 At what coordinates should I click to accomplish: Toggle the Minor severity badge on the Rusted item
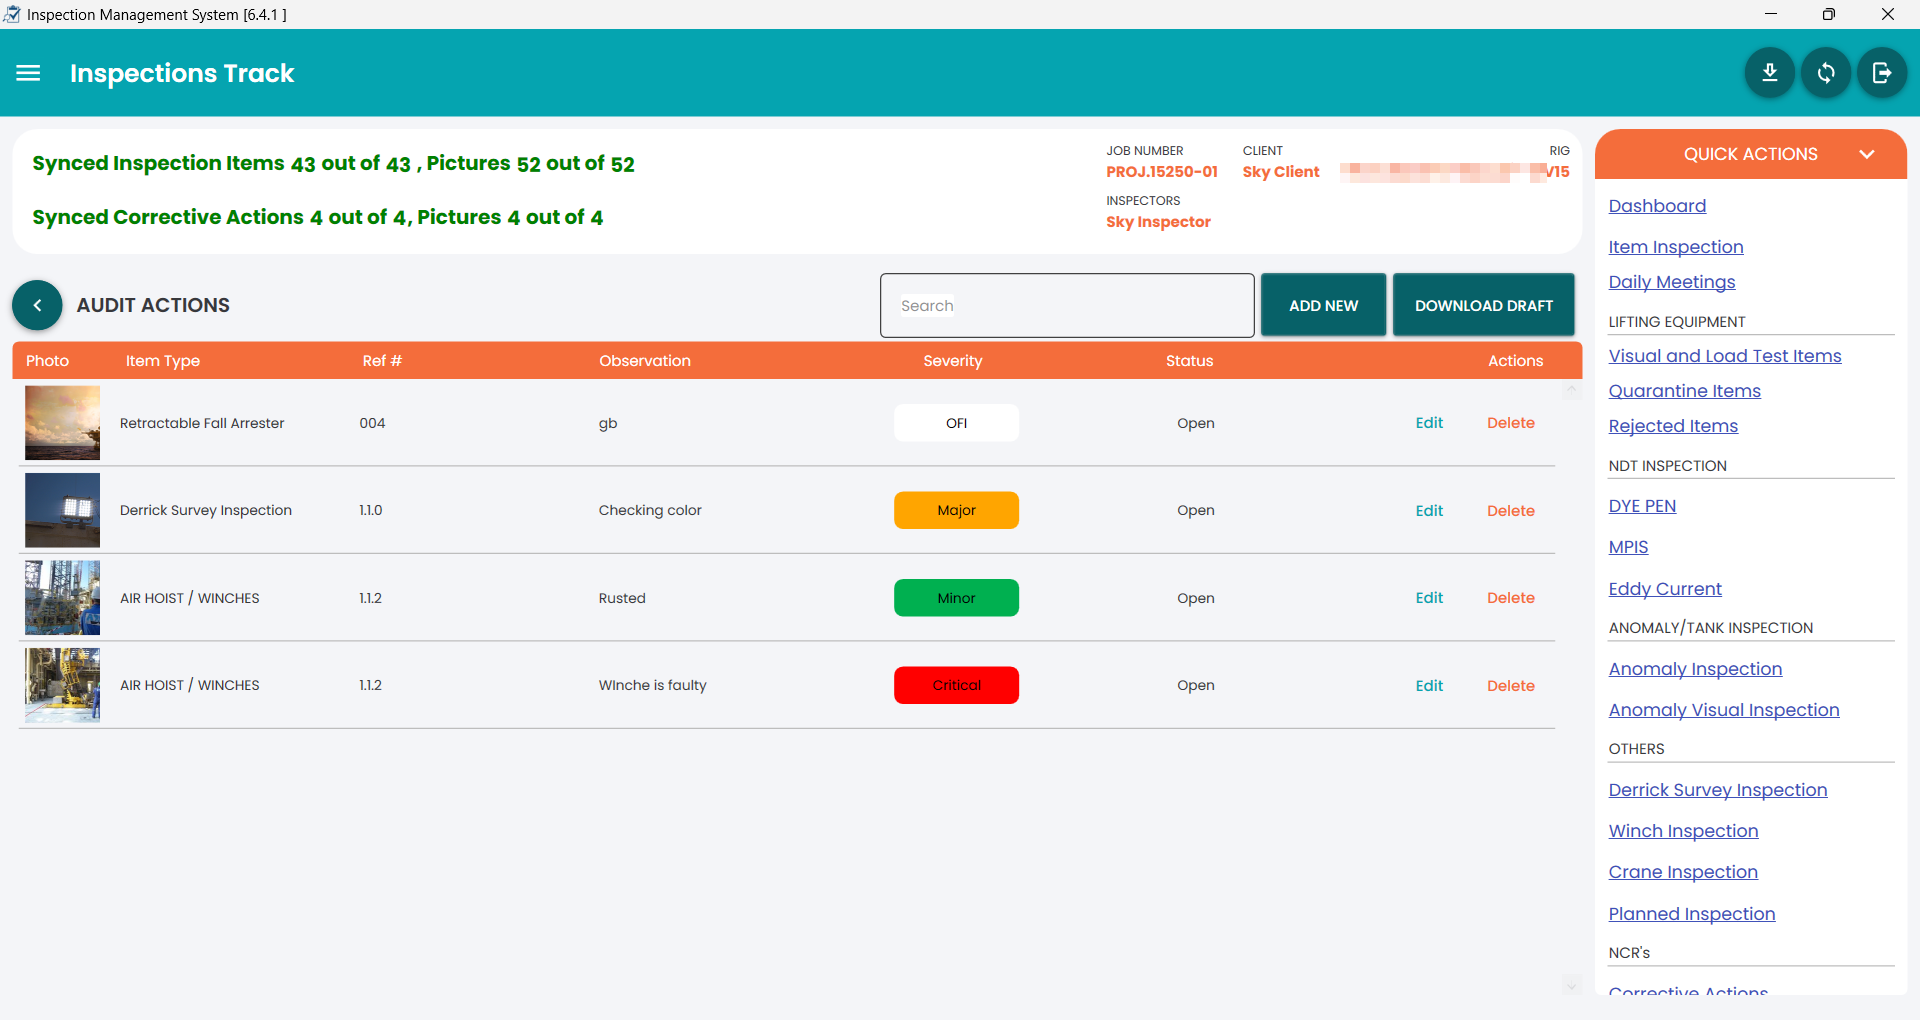point(956,597)
